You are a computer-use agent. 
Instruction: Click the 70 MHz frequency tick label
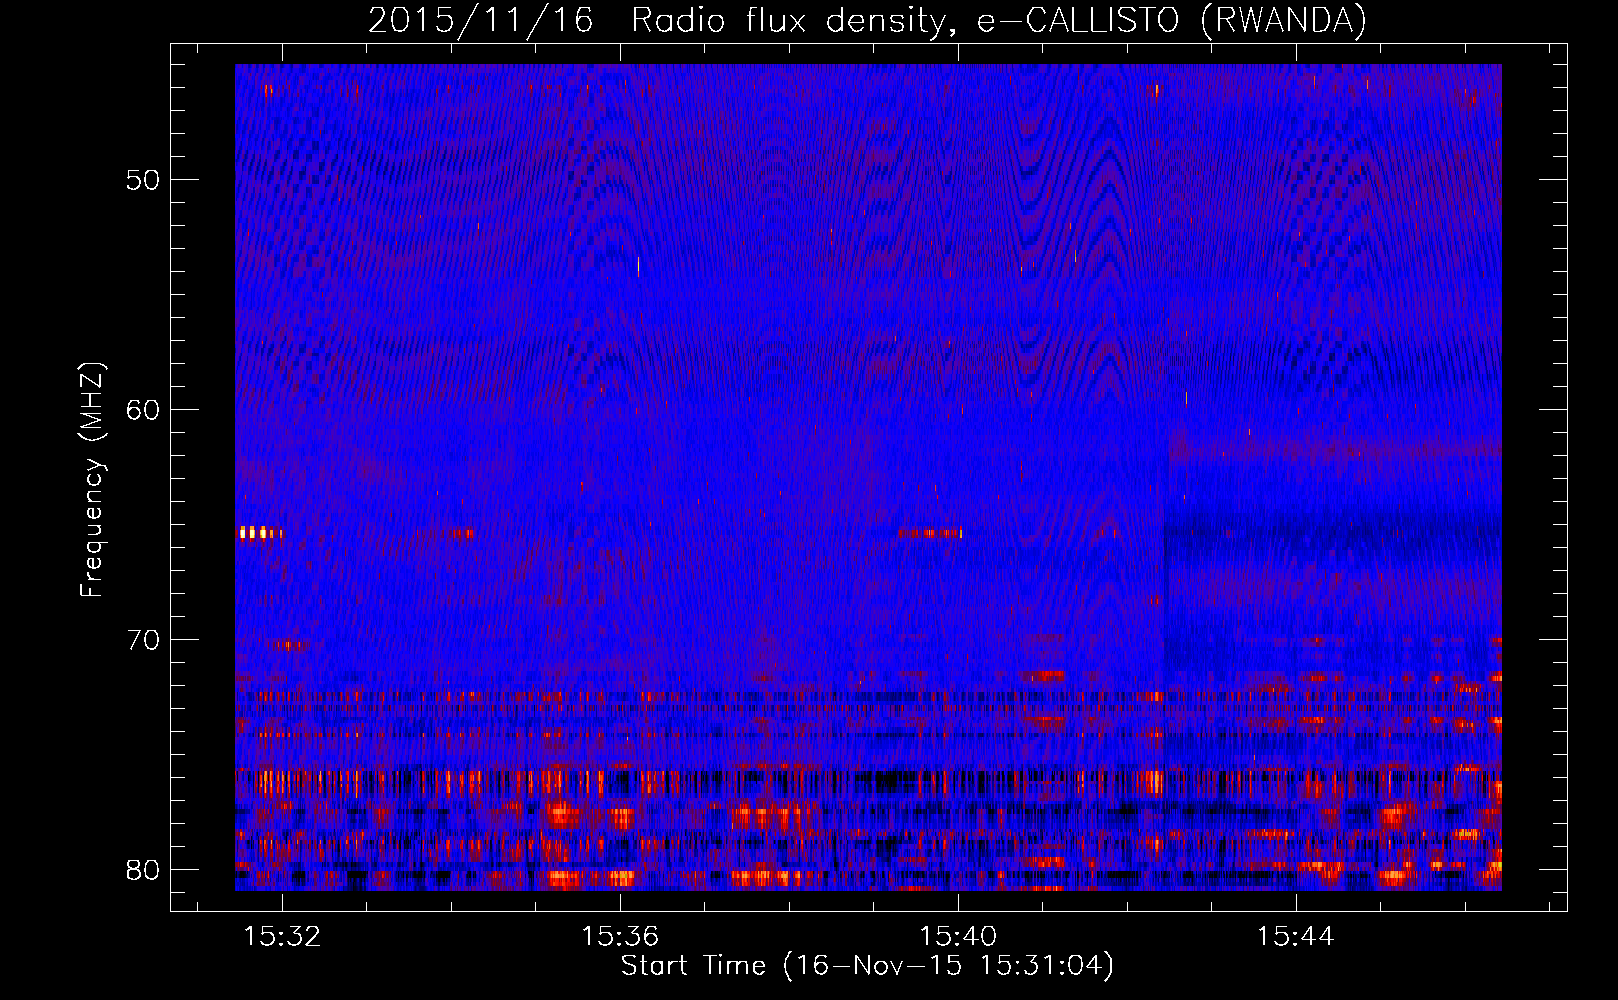pos(143,640)
